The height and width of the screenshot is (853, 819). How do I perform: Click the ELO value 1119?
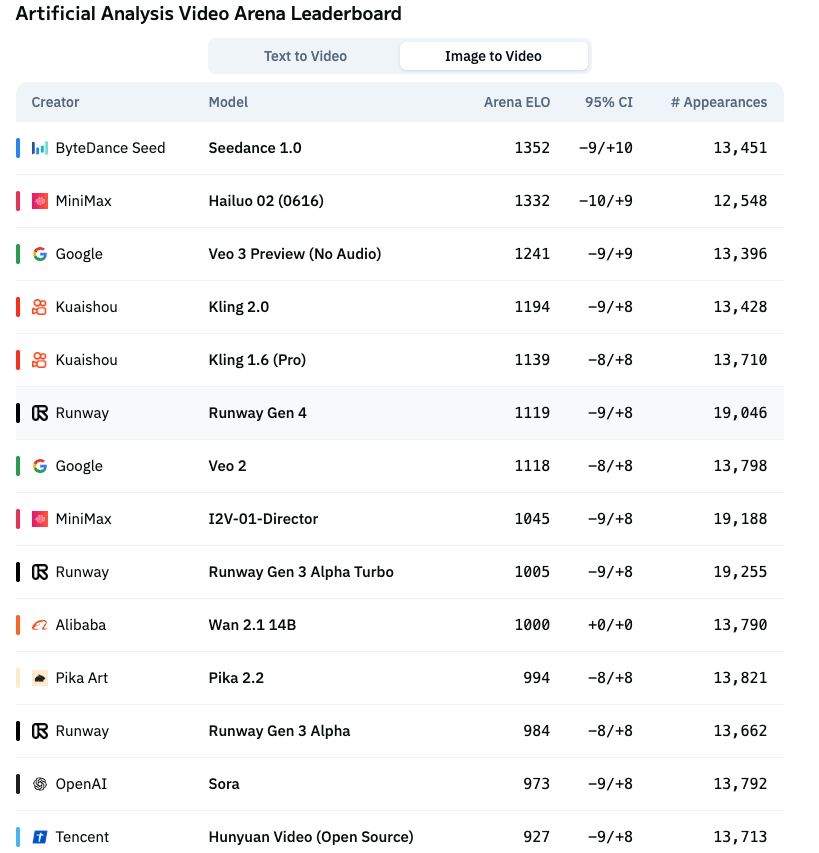pyautogui.click(x=532, y=413)
